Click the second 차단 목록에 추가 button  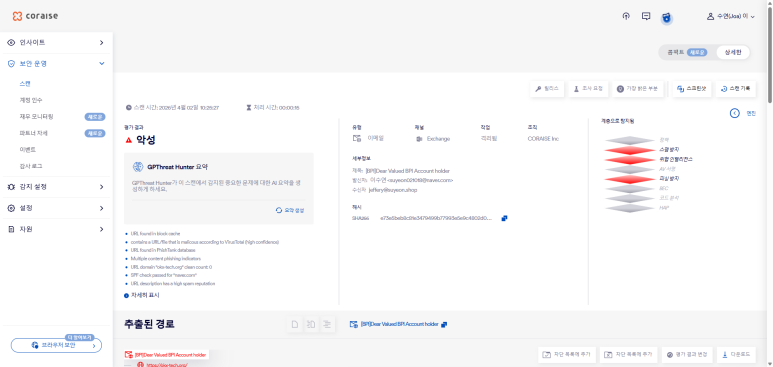coord(629,355)
